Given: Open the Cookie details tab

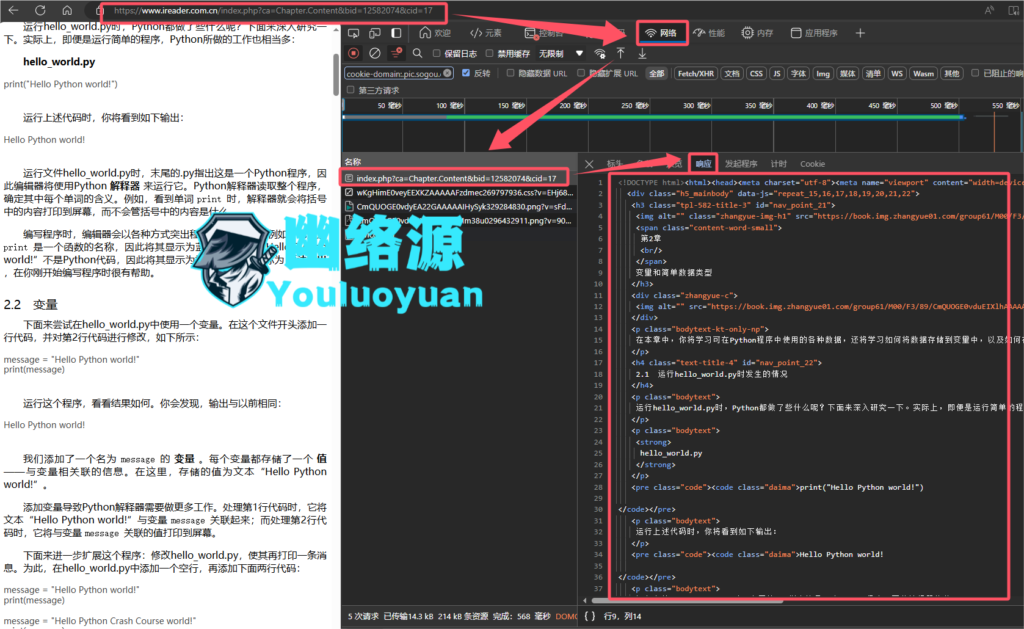Looking at the screenshot, I should point(812,164).
